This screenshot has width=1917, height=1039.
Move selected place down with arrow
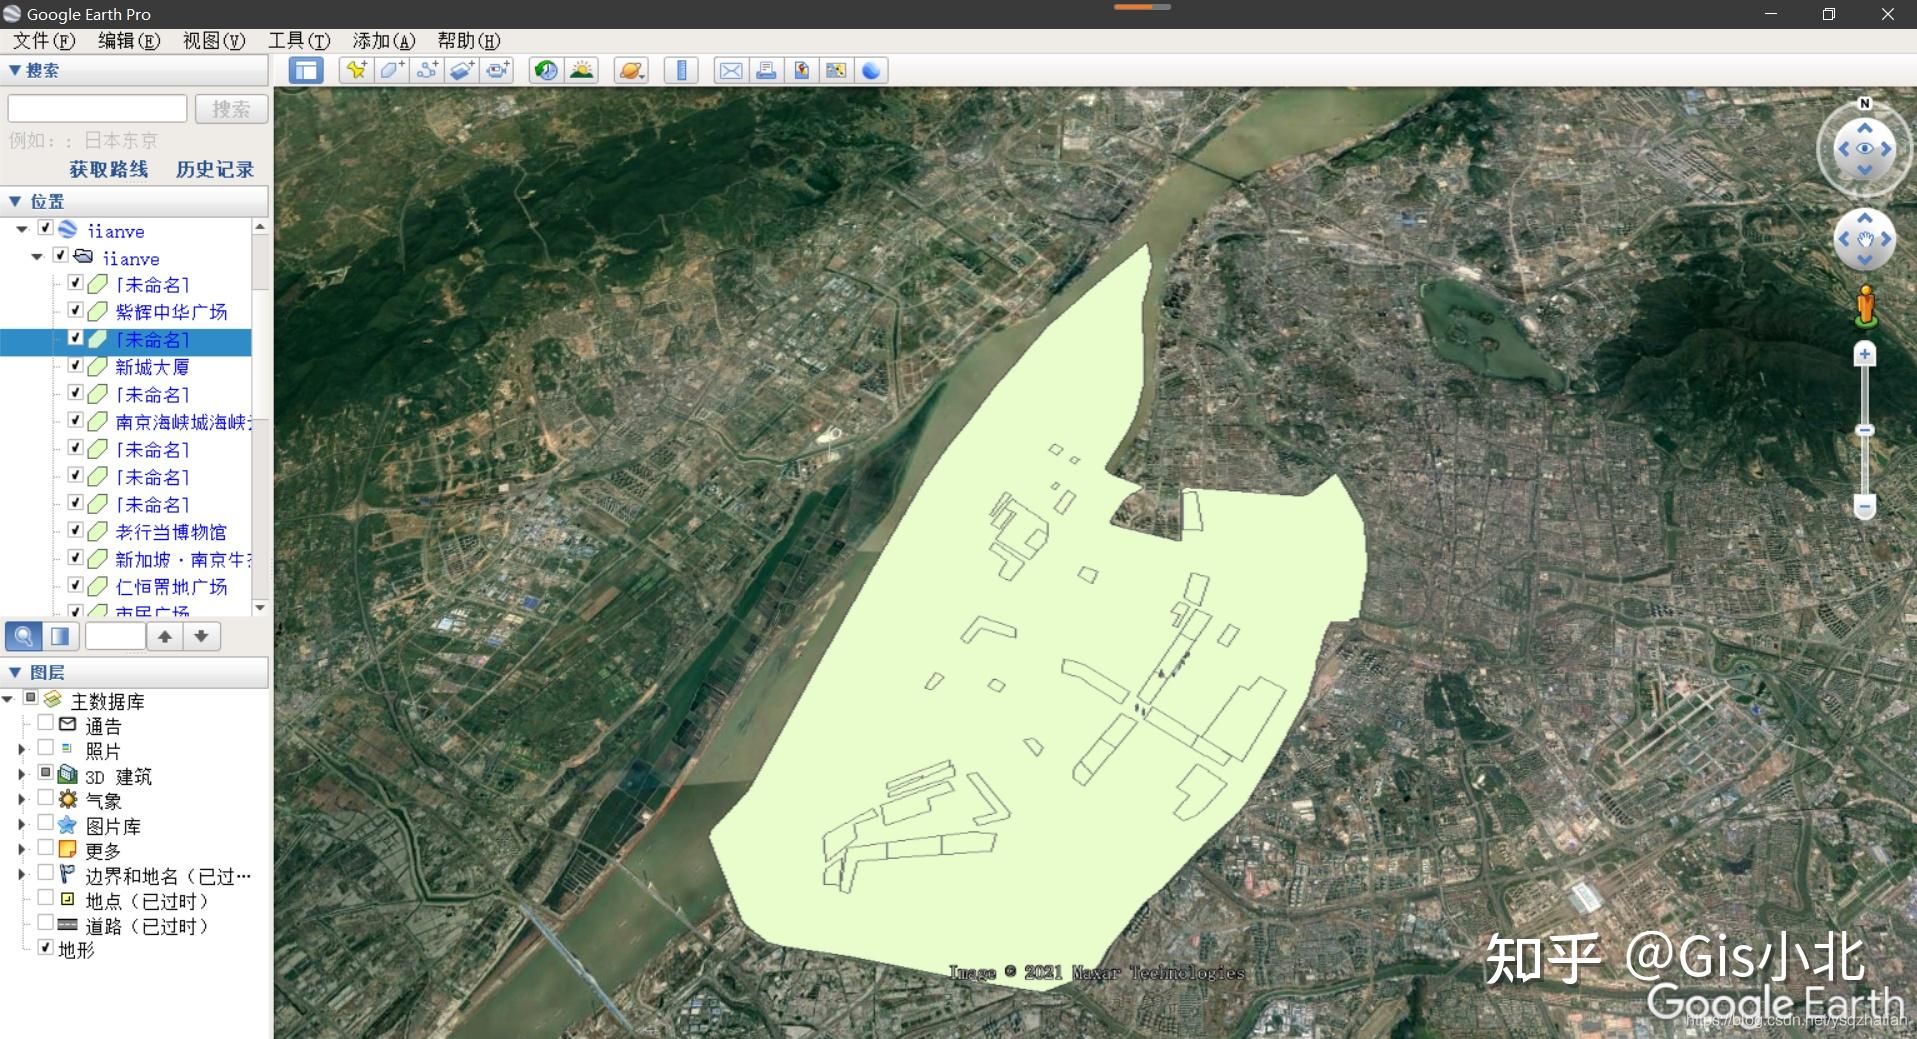click(201, 636)
